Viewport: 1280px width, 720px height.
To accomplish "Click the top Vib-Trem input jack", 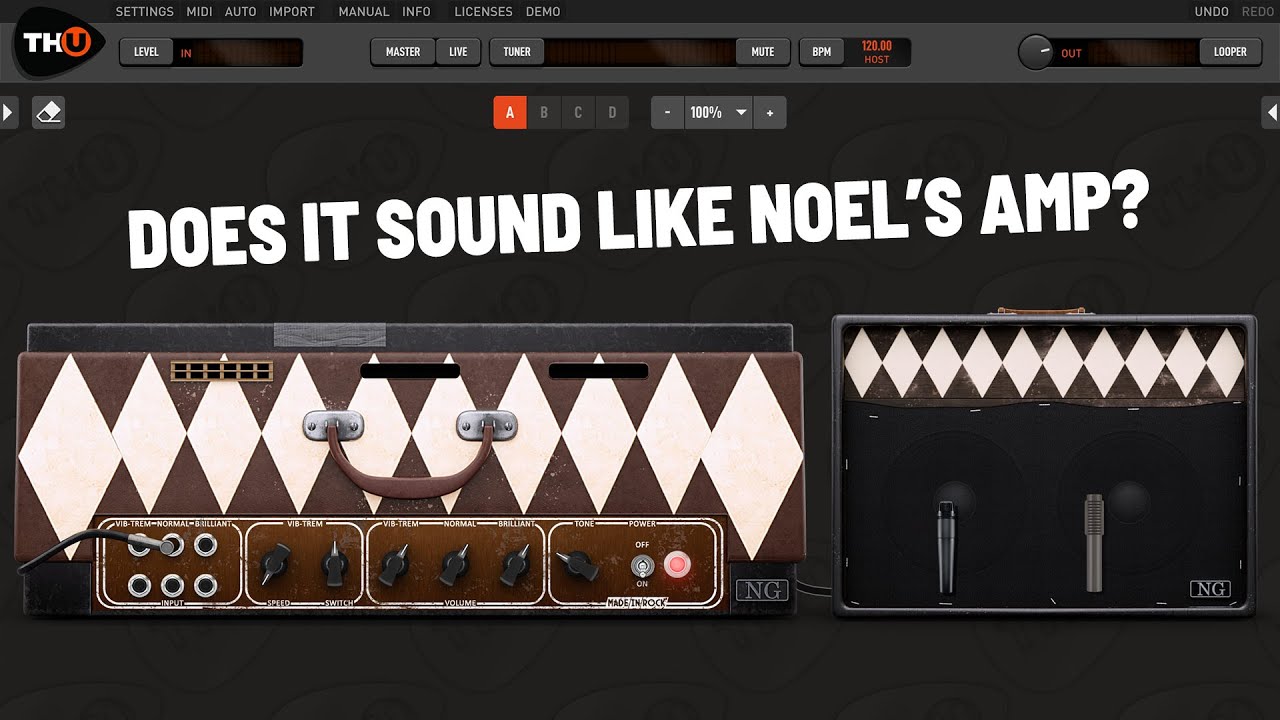I will (x=138, y=545).
